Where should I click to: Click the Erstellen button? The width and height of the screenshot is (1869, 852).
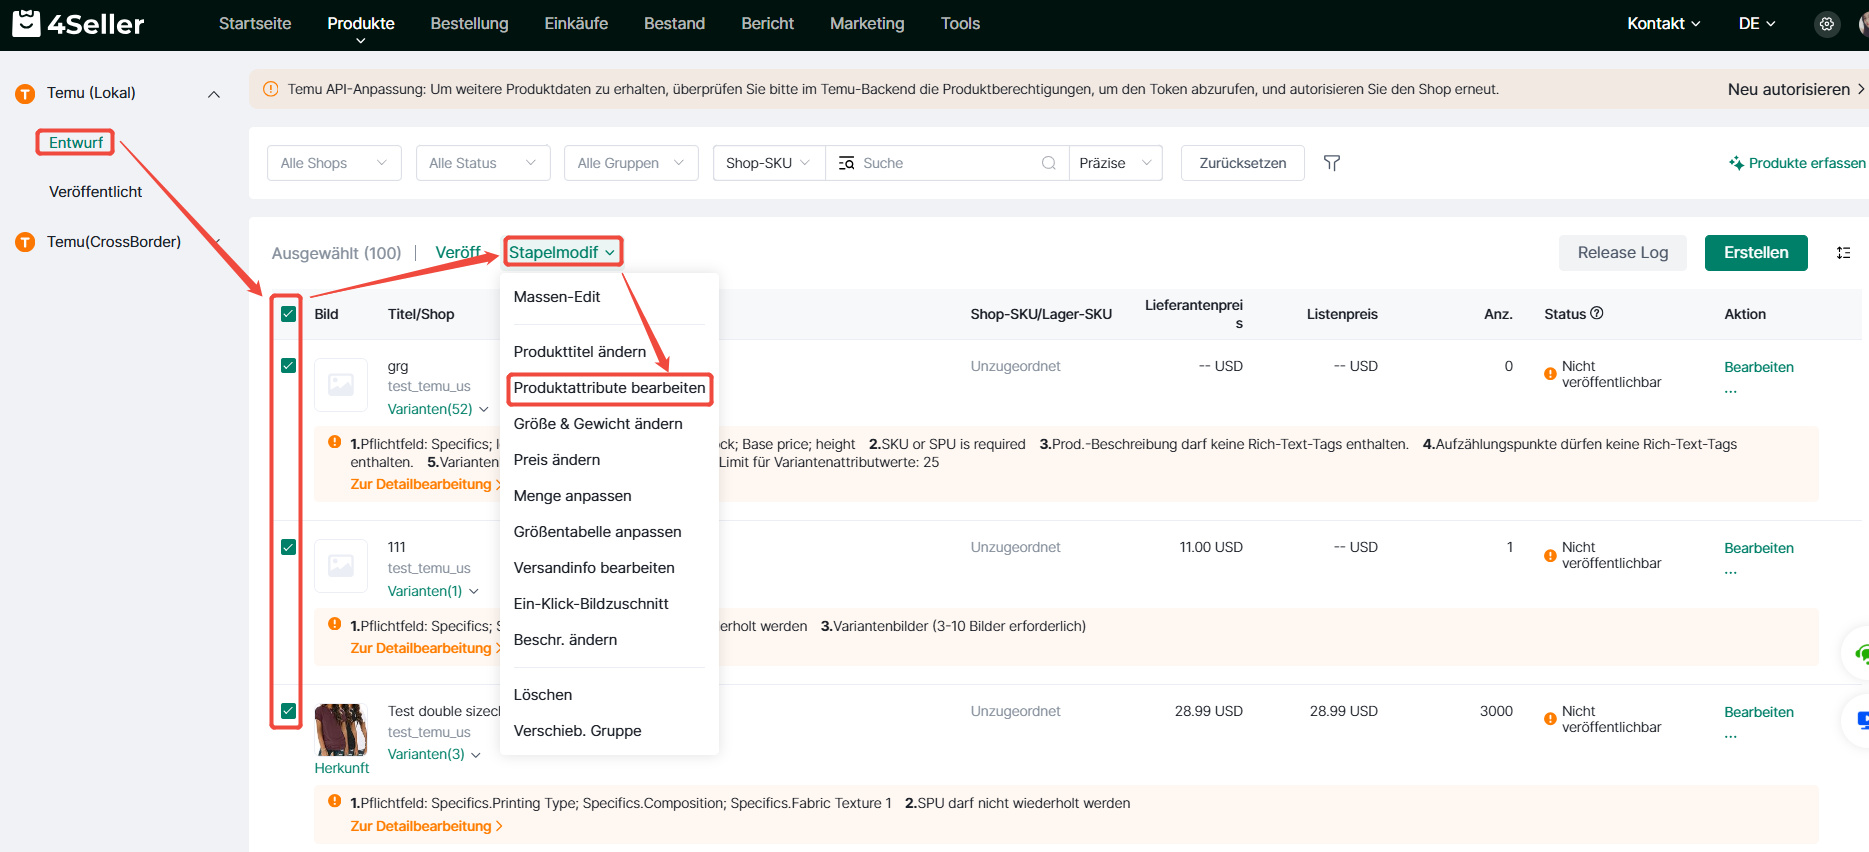(1756, 253)
